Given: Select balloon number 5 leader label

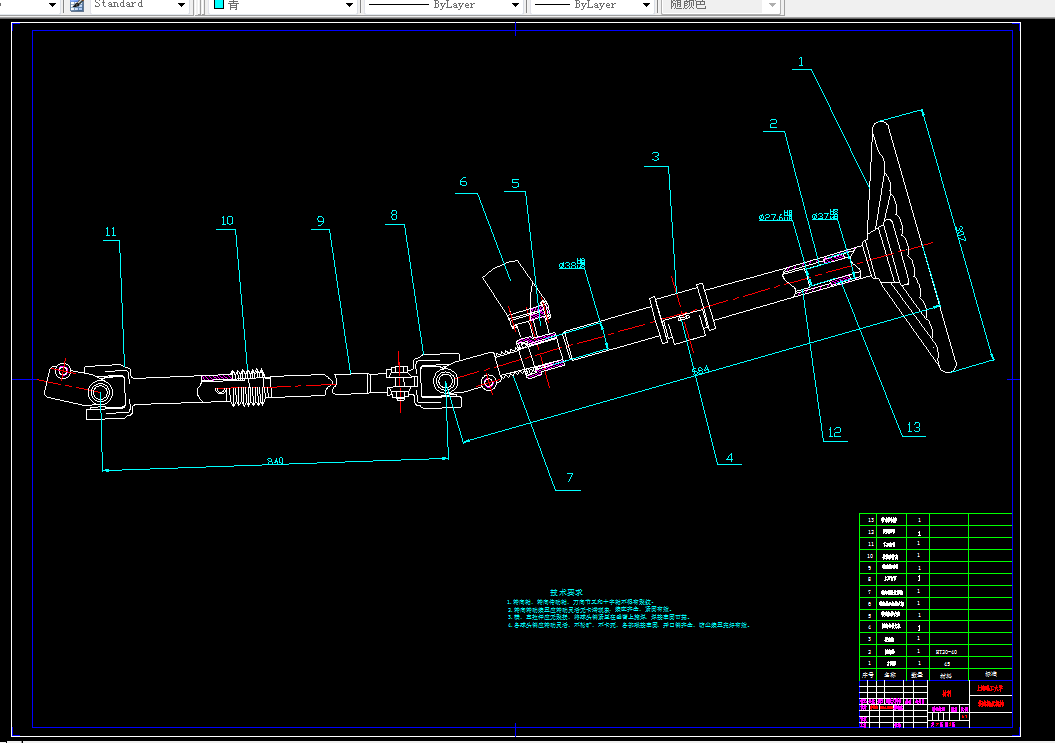Looking at the screenshot, I should [515, 184].
